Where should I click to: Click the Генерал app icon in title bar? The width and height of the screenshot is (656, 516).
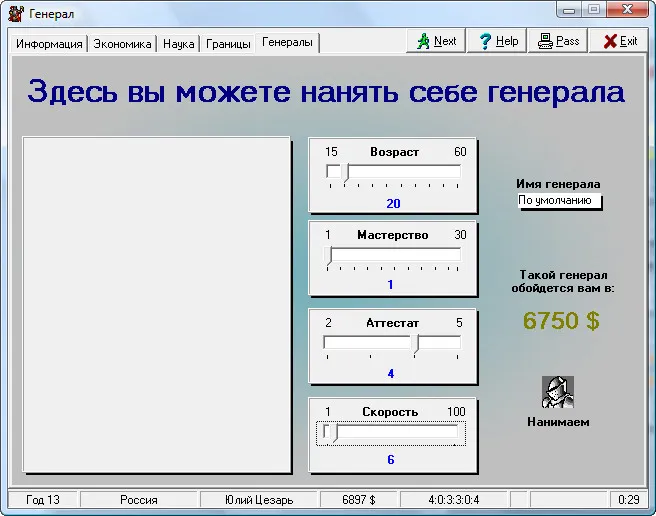[x=16, y=14]
